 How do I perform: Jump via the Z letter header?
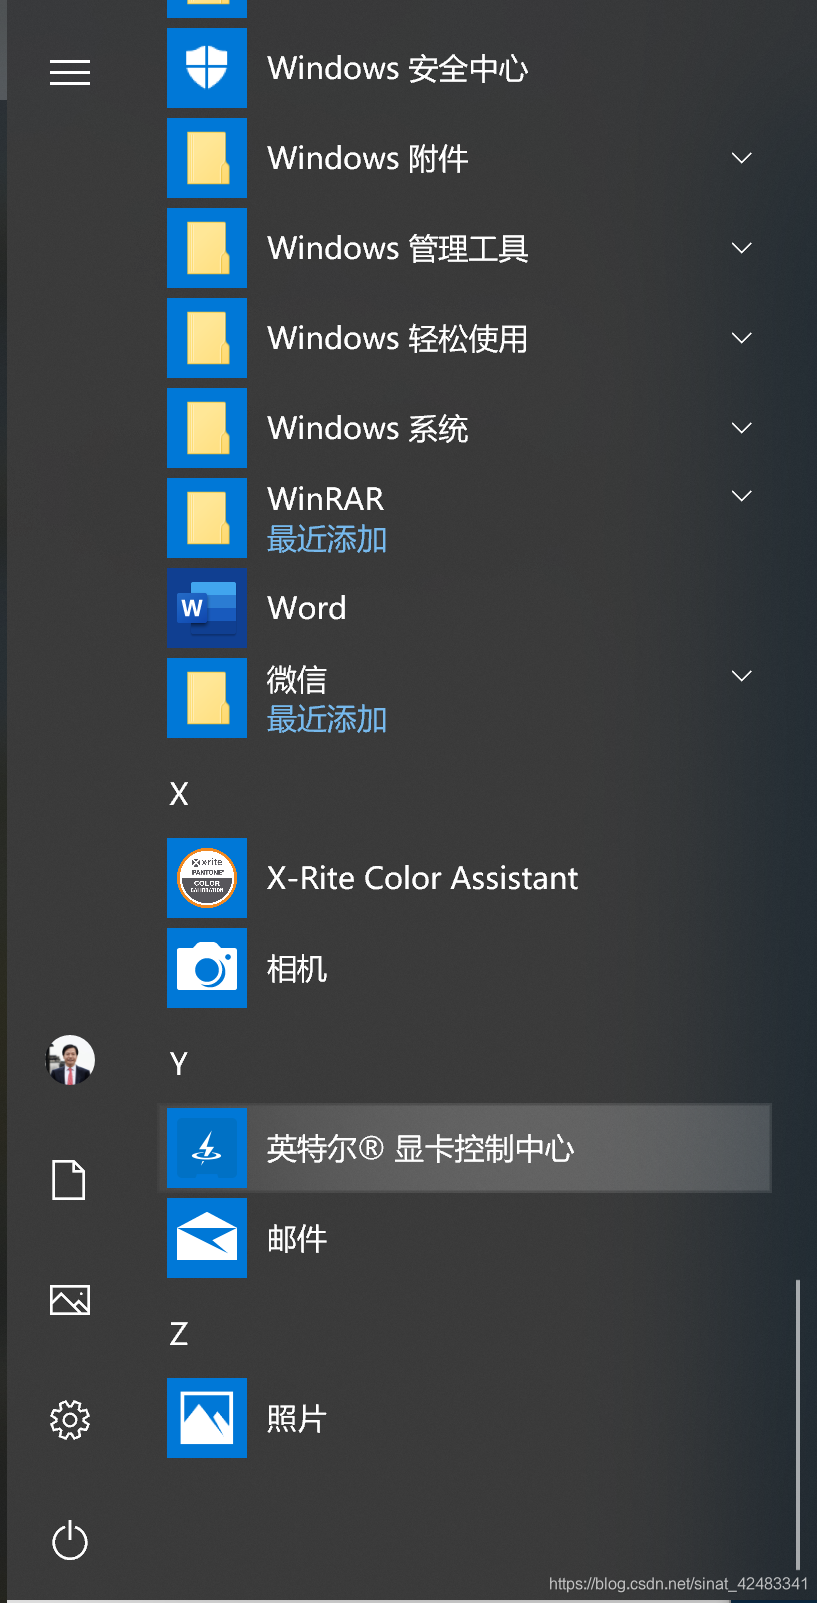click(179, 1334)
